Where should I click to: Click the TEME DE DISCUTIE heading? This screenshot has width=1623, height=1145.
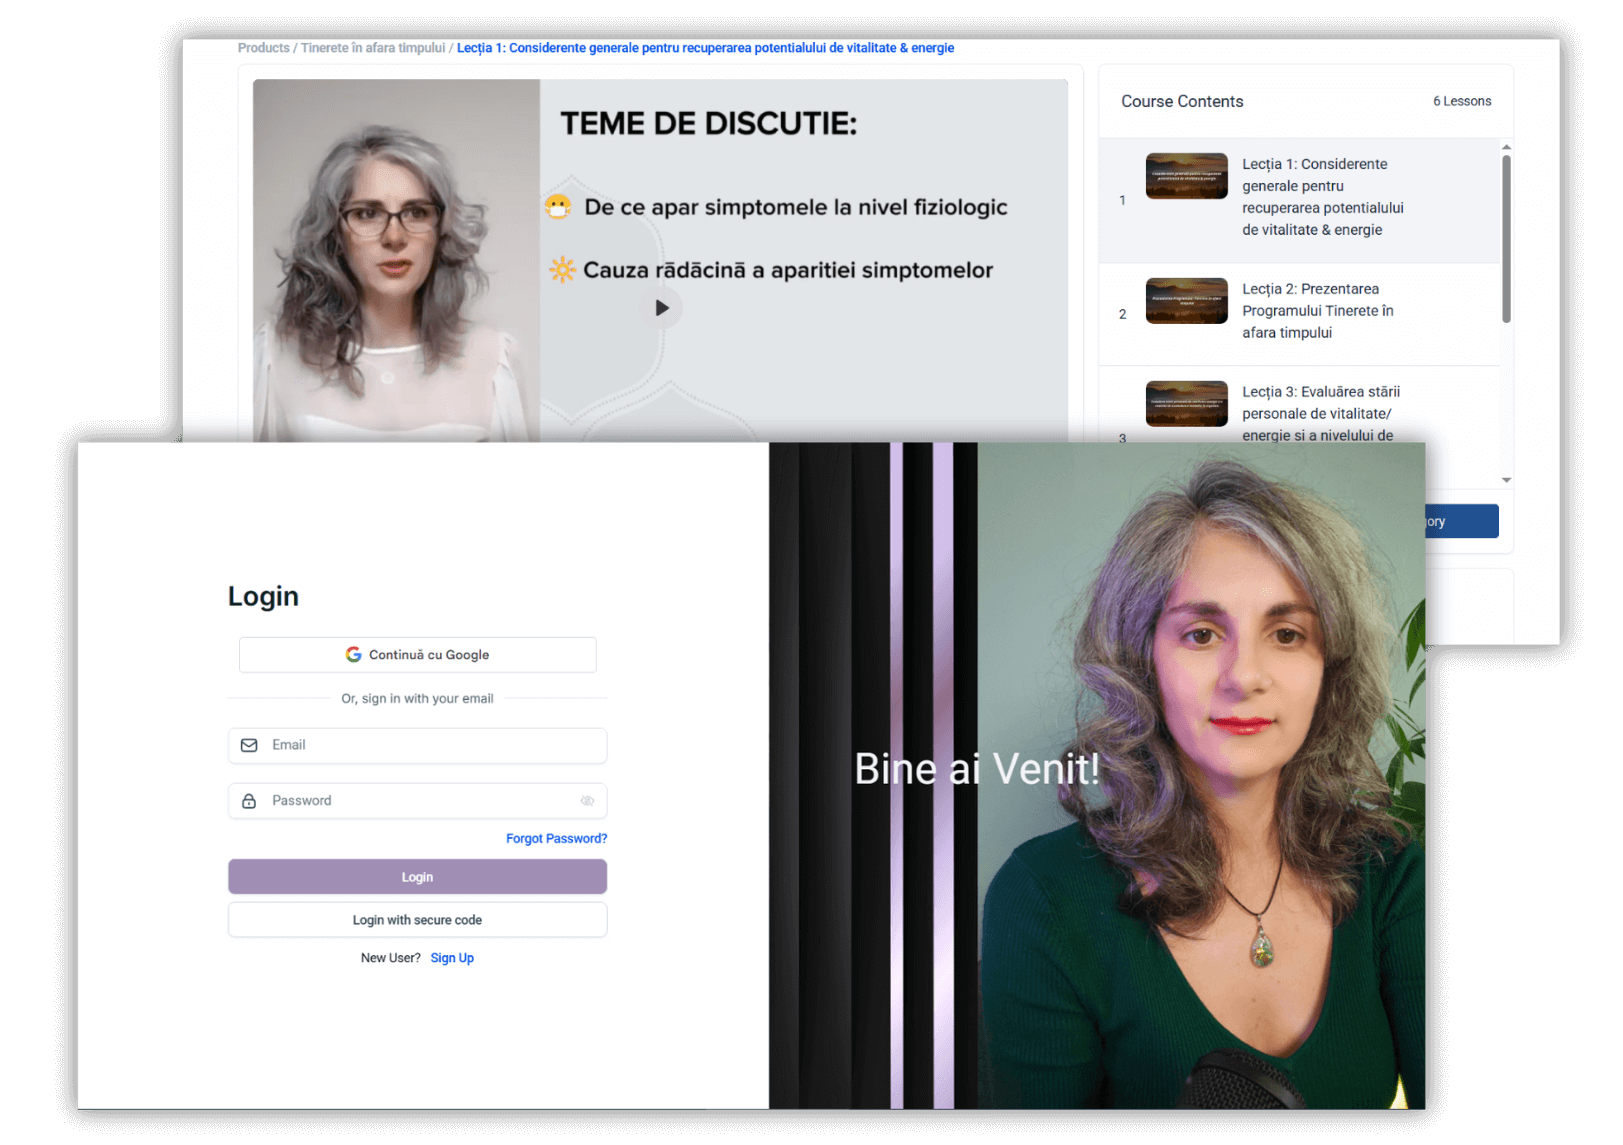pyautogui.click(x=708, y=123)
